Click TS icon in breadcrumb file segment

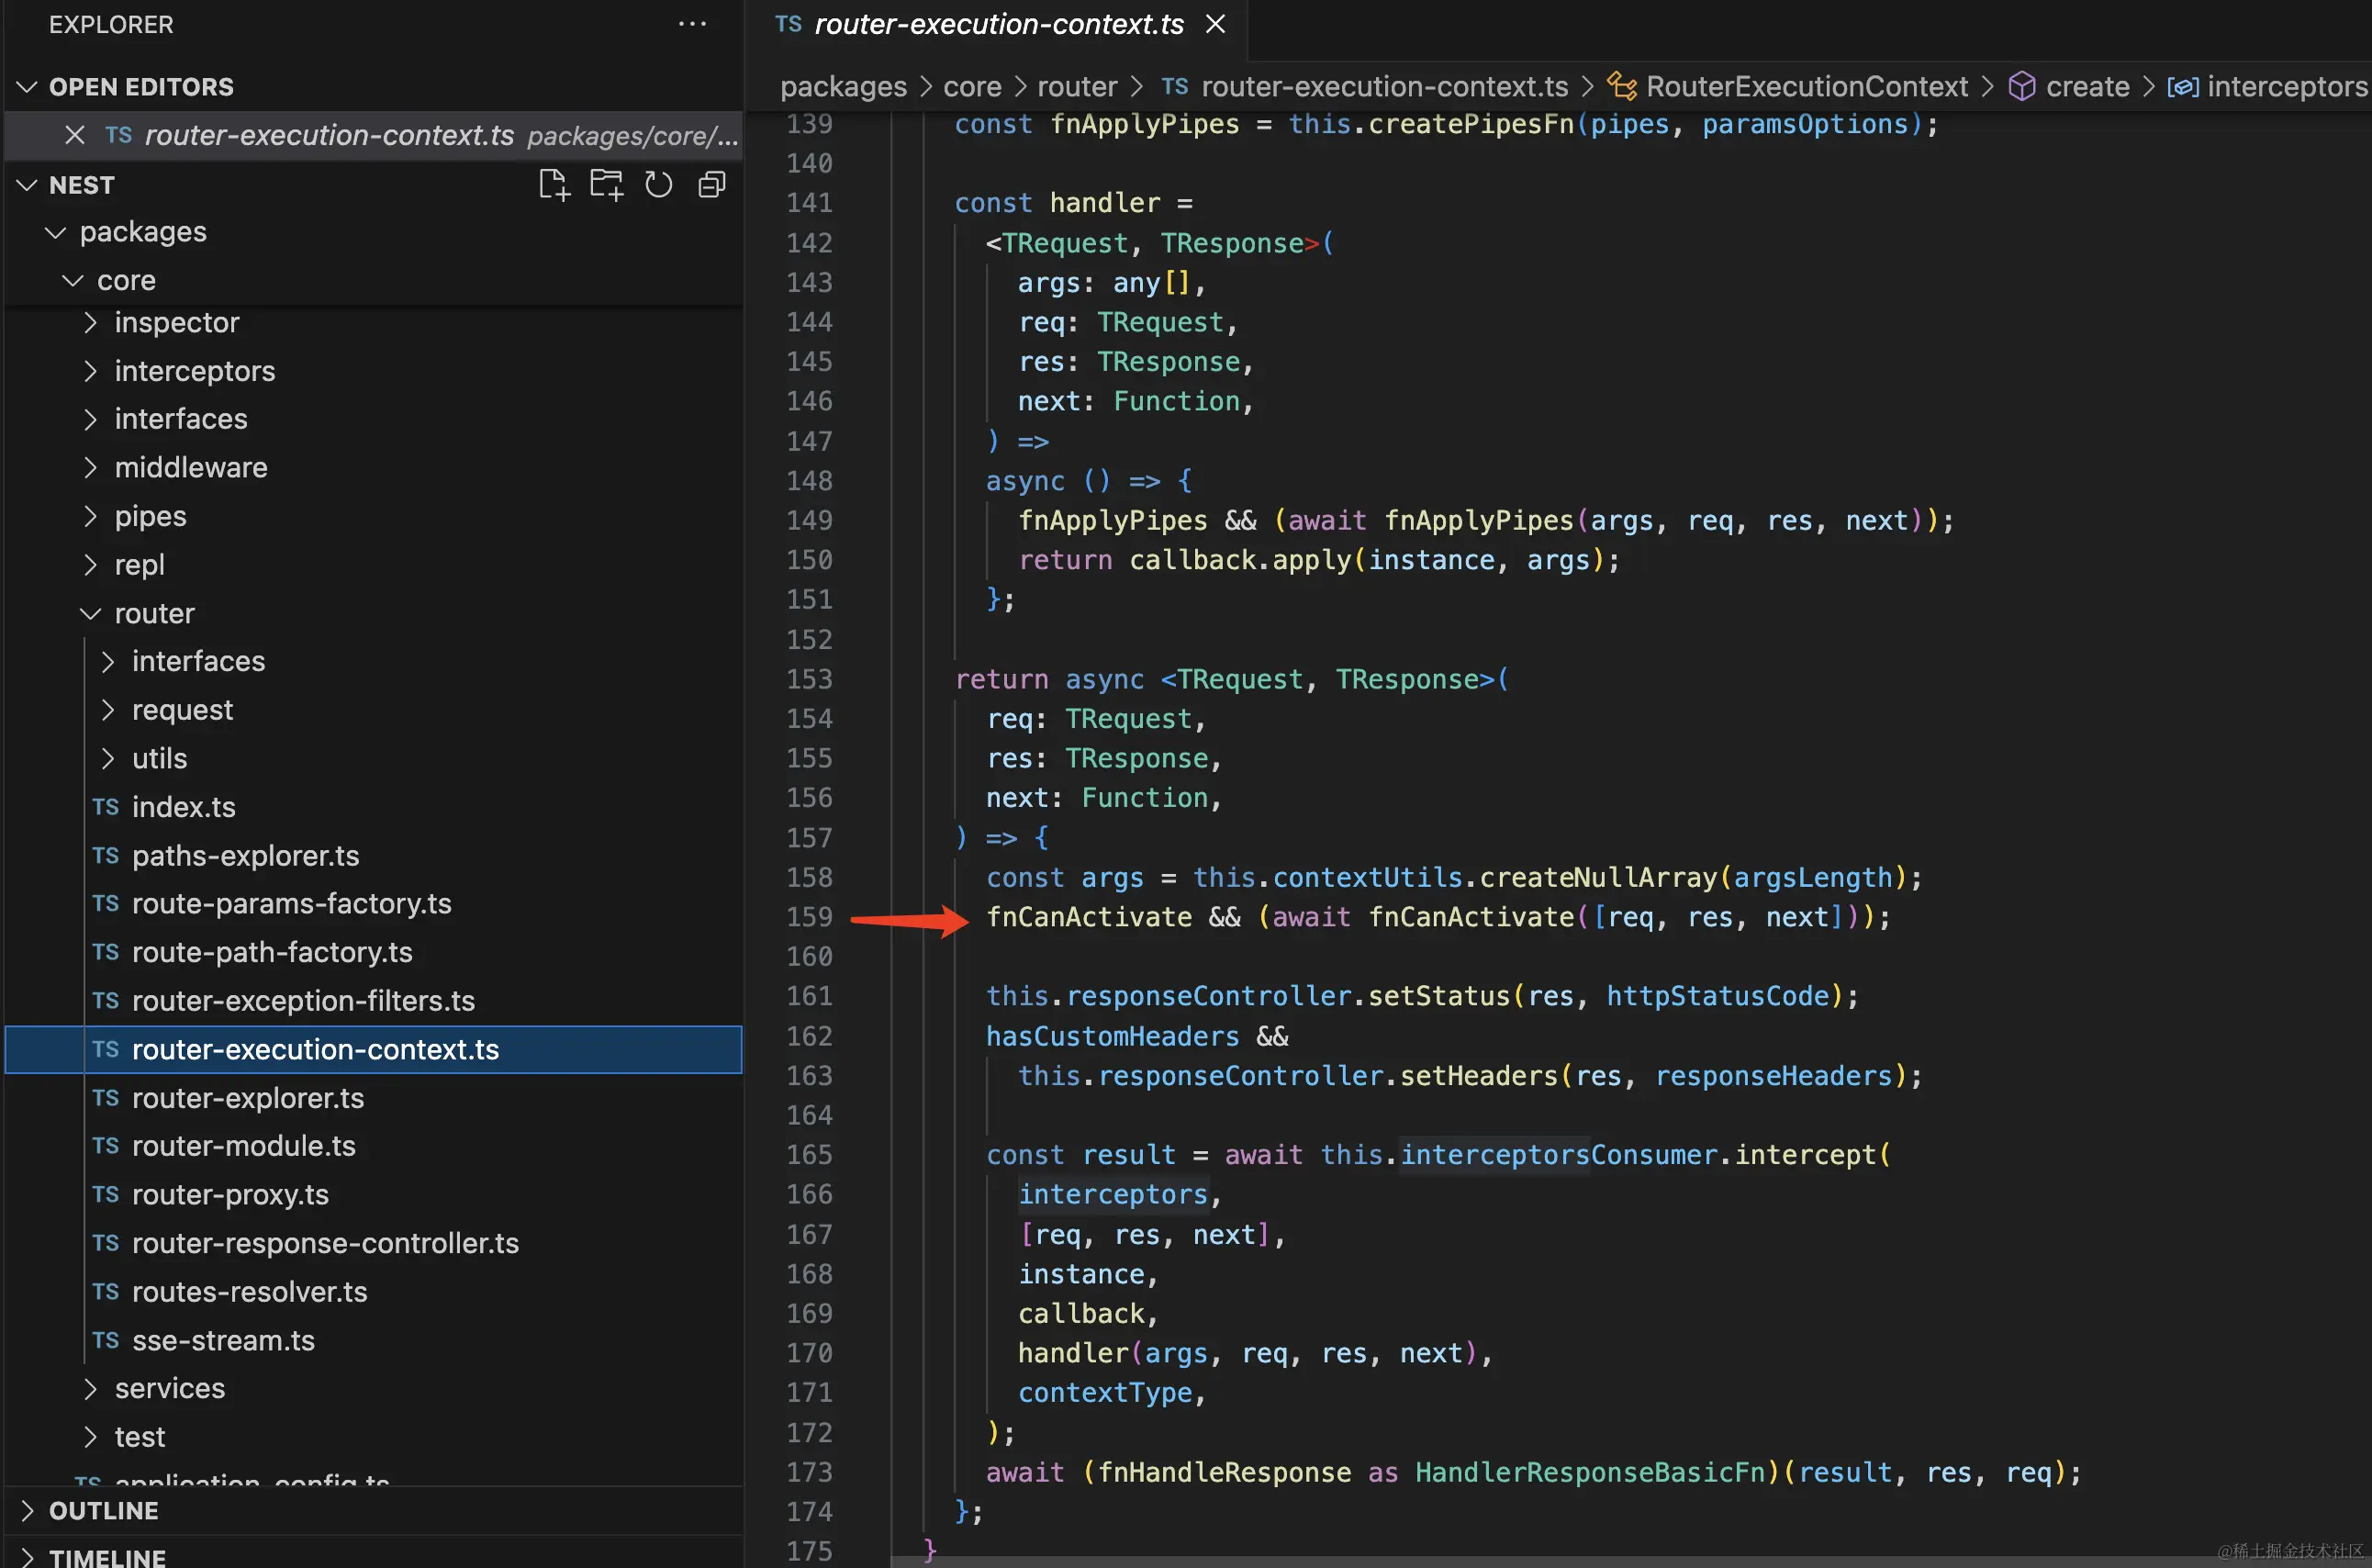[x=1175, y=87]
